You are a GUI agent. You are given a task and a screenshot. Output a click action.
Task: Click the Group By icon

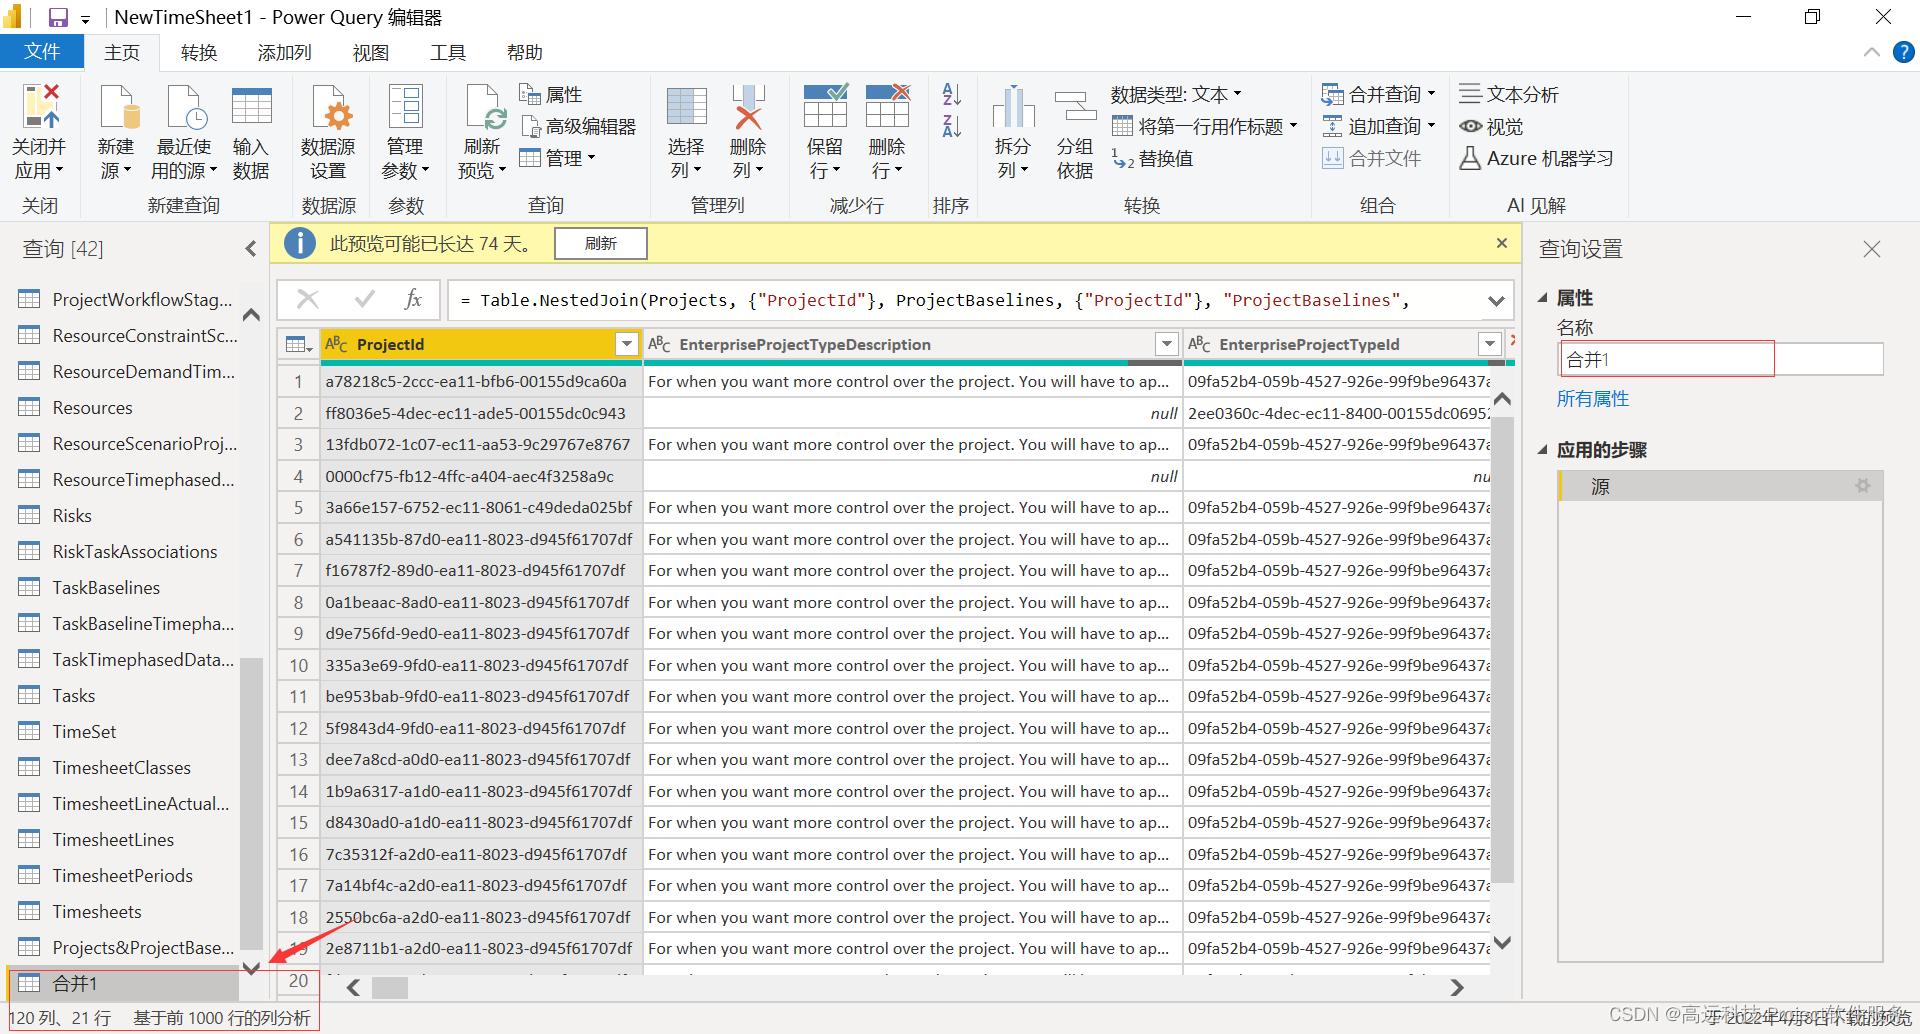click(1075, 107)
